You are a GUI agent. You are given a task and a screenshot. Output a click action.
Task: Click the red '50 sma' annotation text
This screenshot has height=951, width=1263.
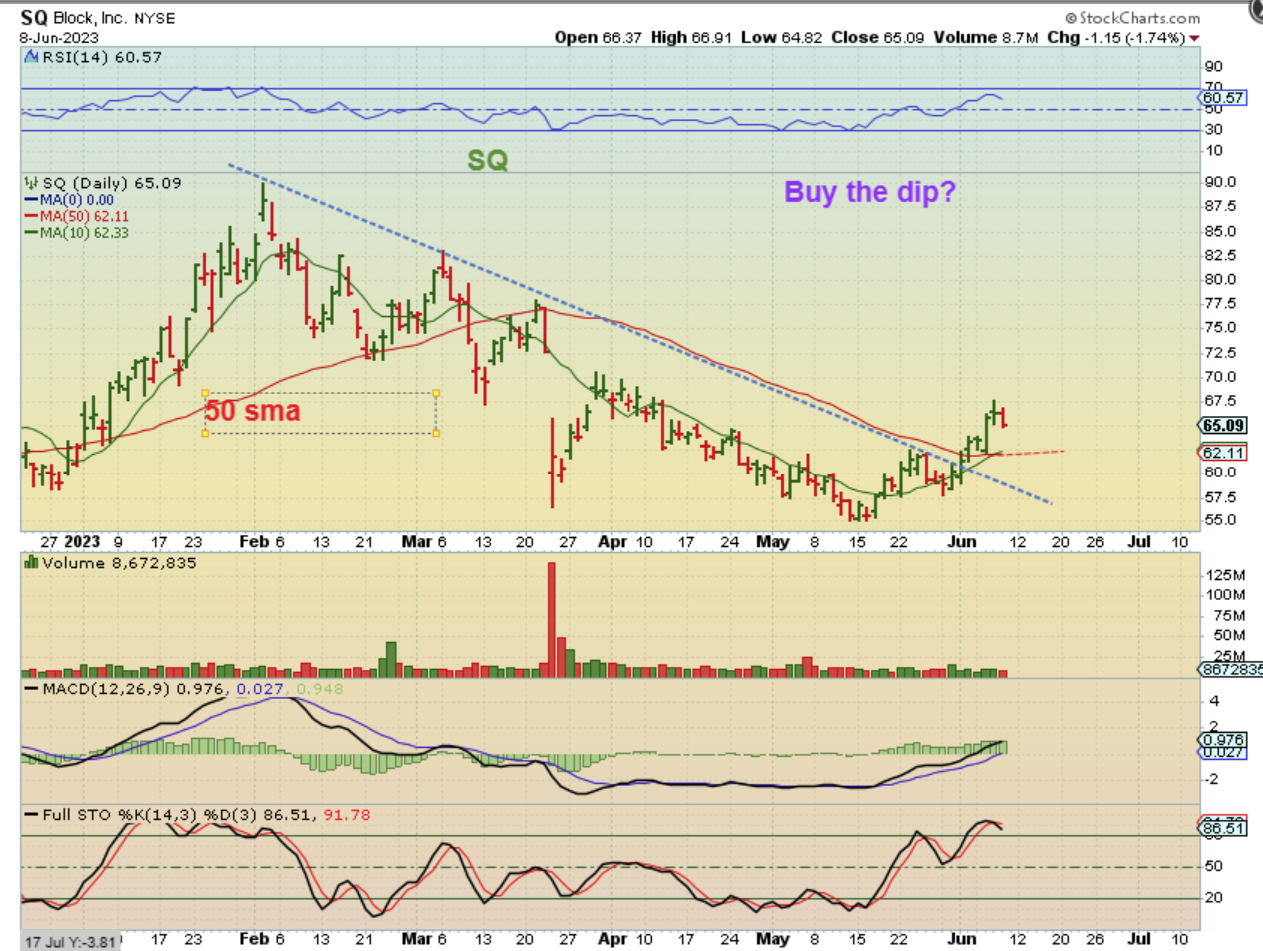tap(253, 410)
